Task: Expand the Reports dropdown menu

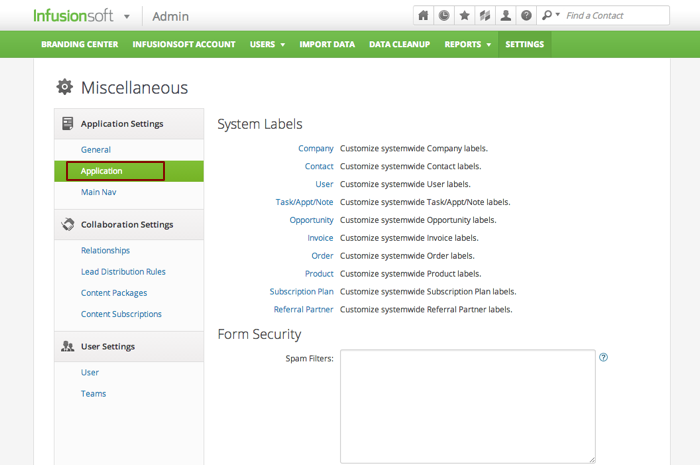Action: click(467, 44)
